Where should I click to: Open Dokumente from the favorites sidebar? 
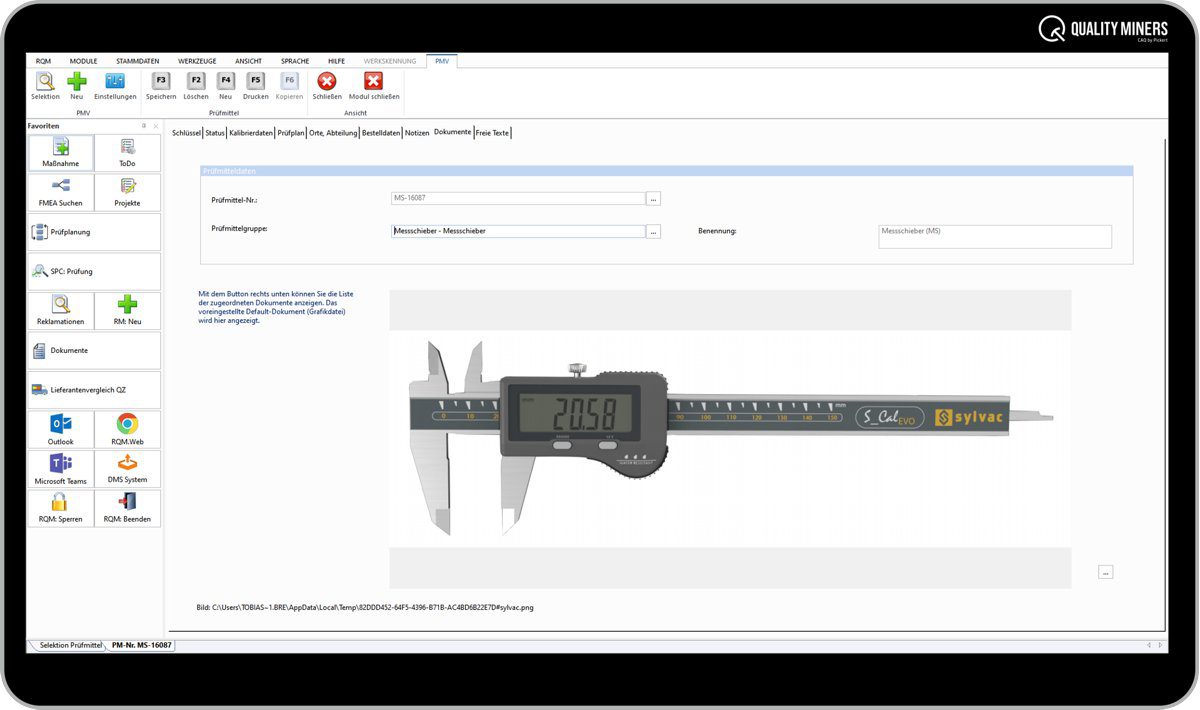click(x=94, y=350)
